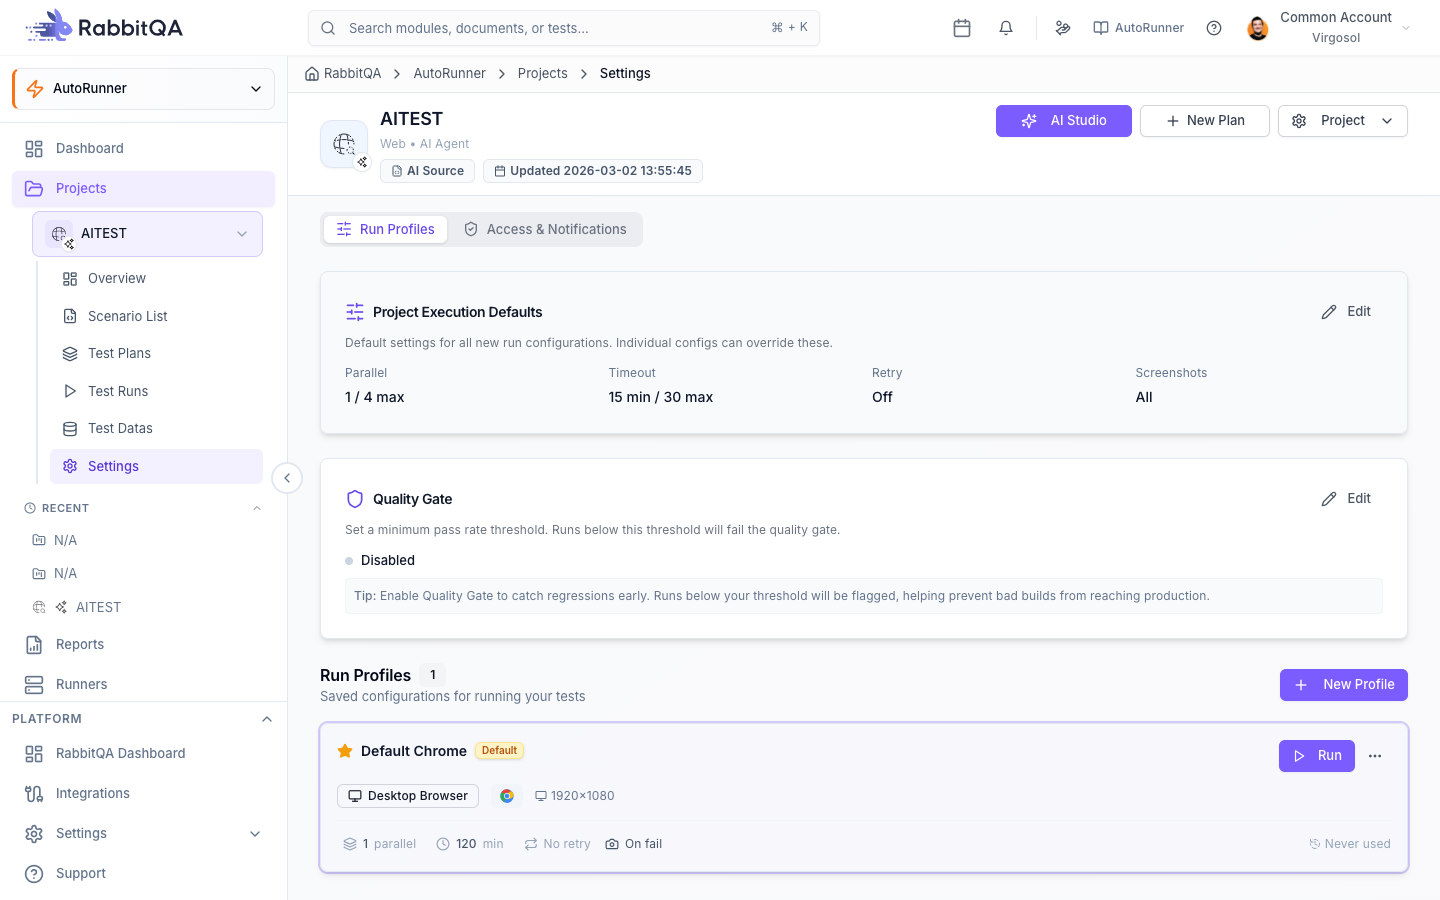Click AutoRunner in the breadcrumb
Image resolution: width=1440 pixels, height=900 pixels.
click(x=450, y=73)
